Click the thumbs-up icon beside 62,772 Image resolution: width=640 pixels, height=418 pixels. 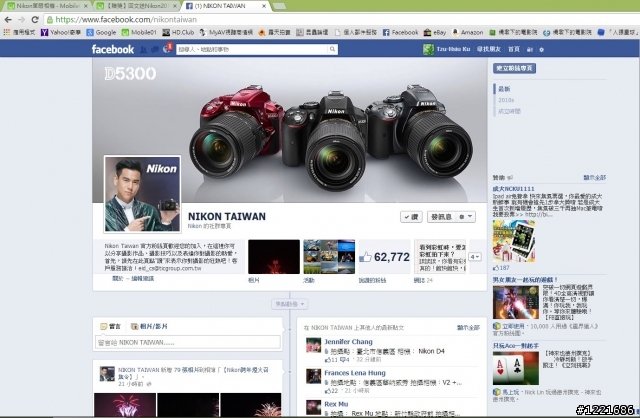tap(365, 257)
